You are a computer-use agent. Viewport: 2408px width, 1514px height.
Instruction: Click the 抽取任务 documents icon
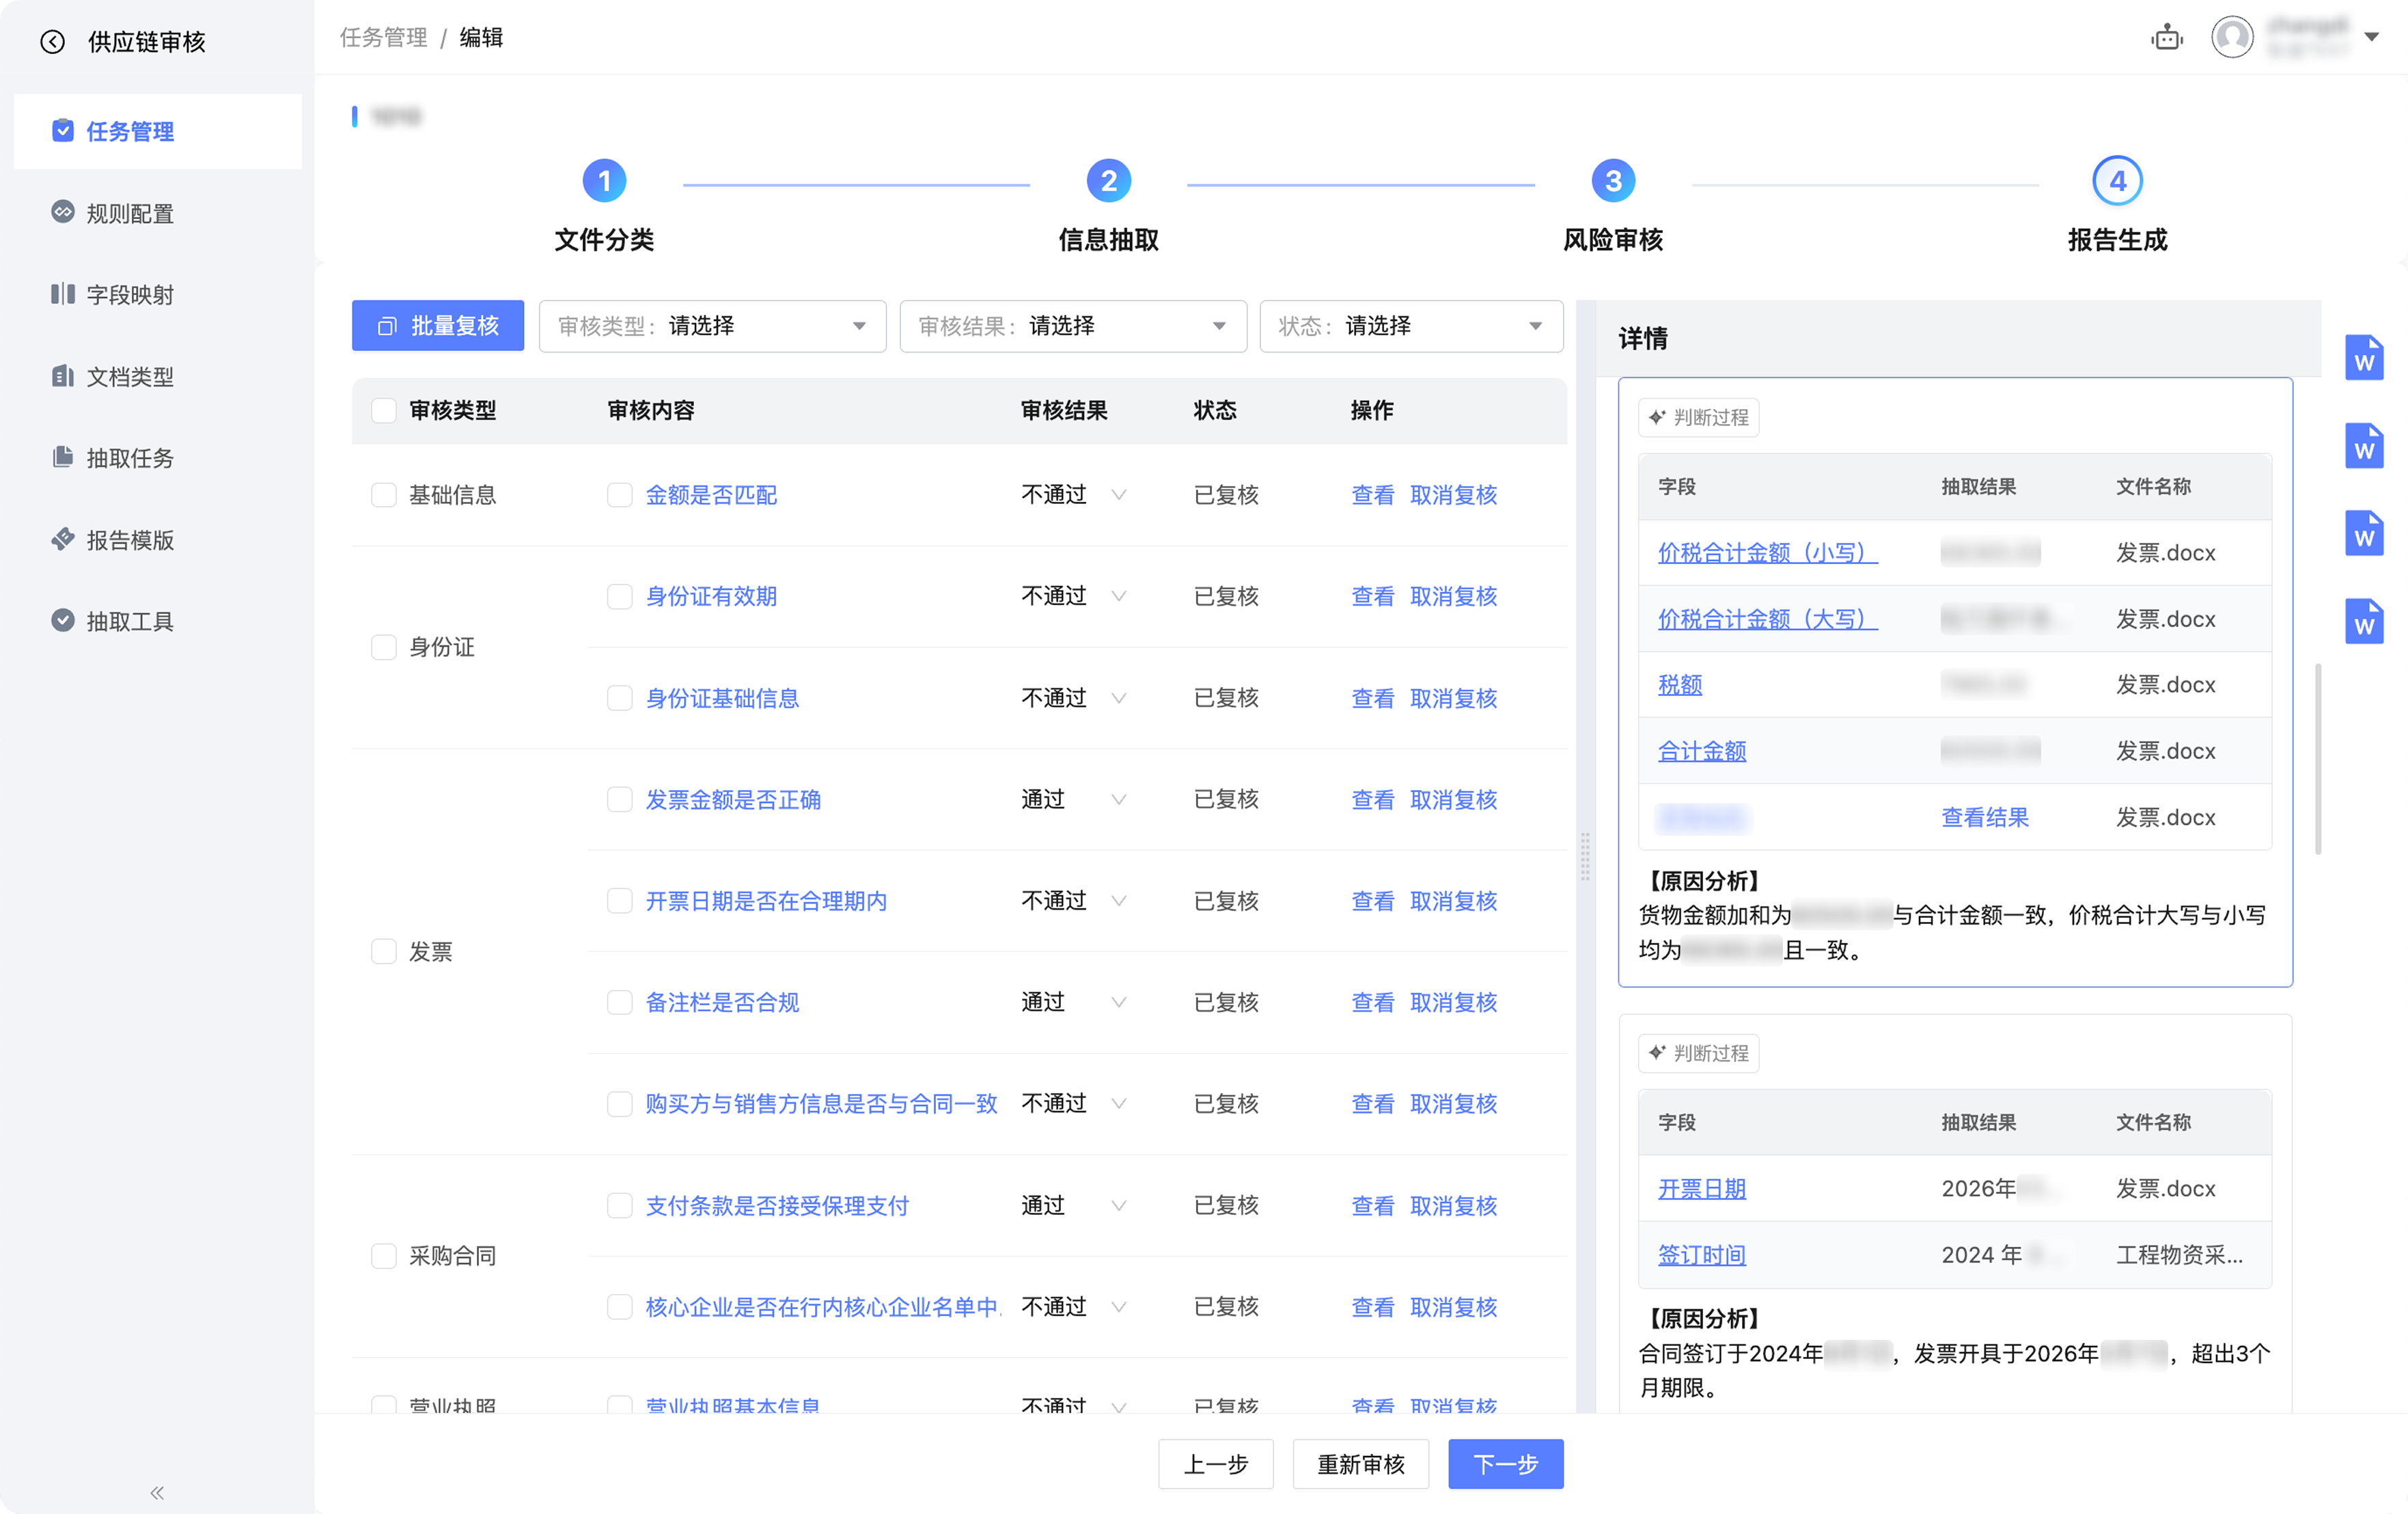coord(63,457)
